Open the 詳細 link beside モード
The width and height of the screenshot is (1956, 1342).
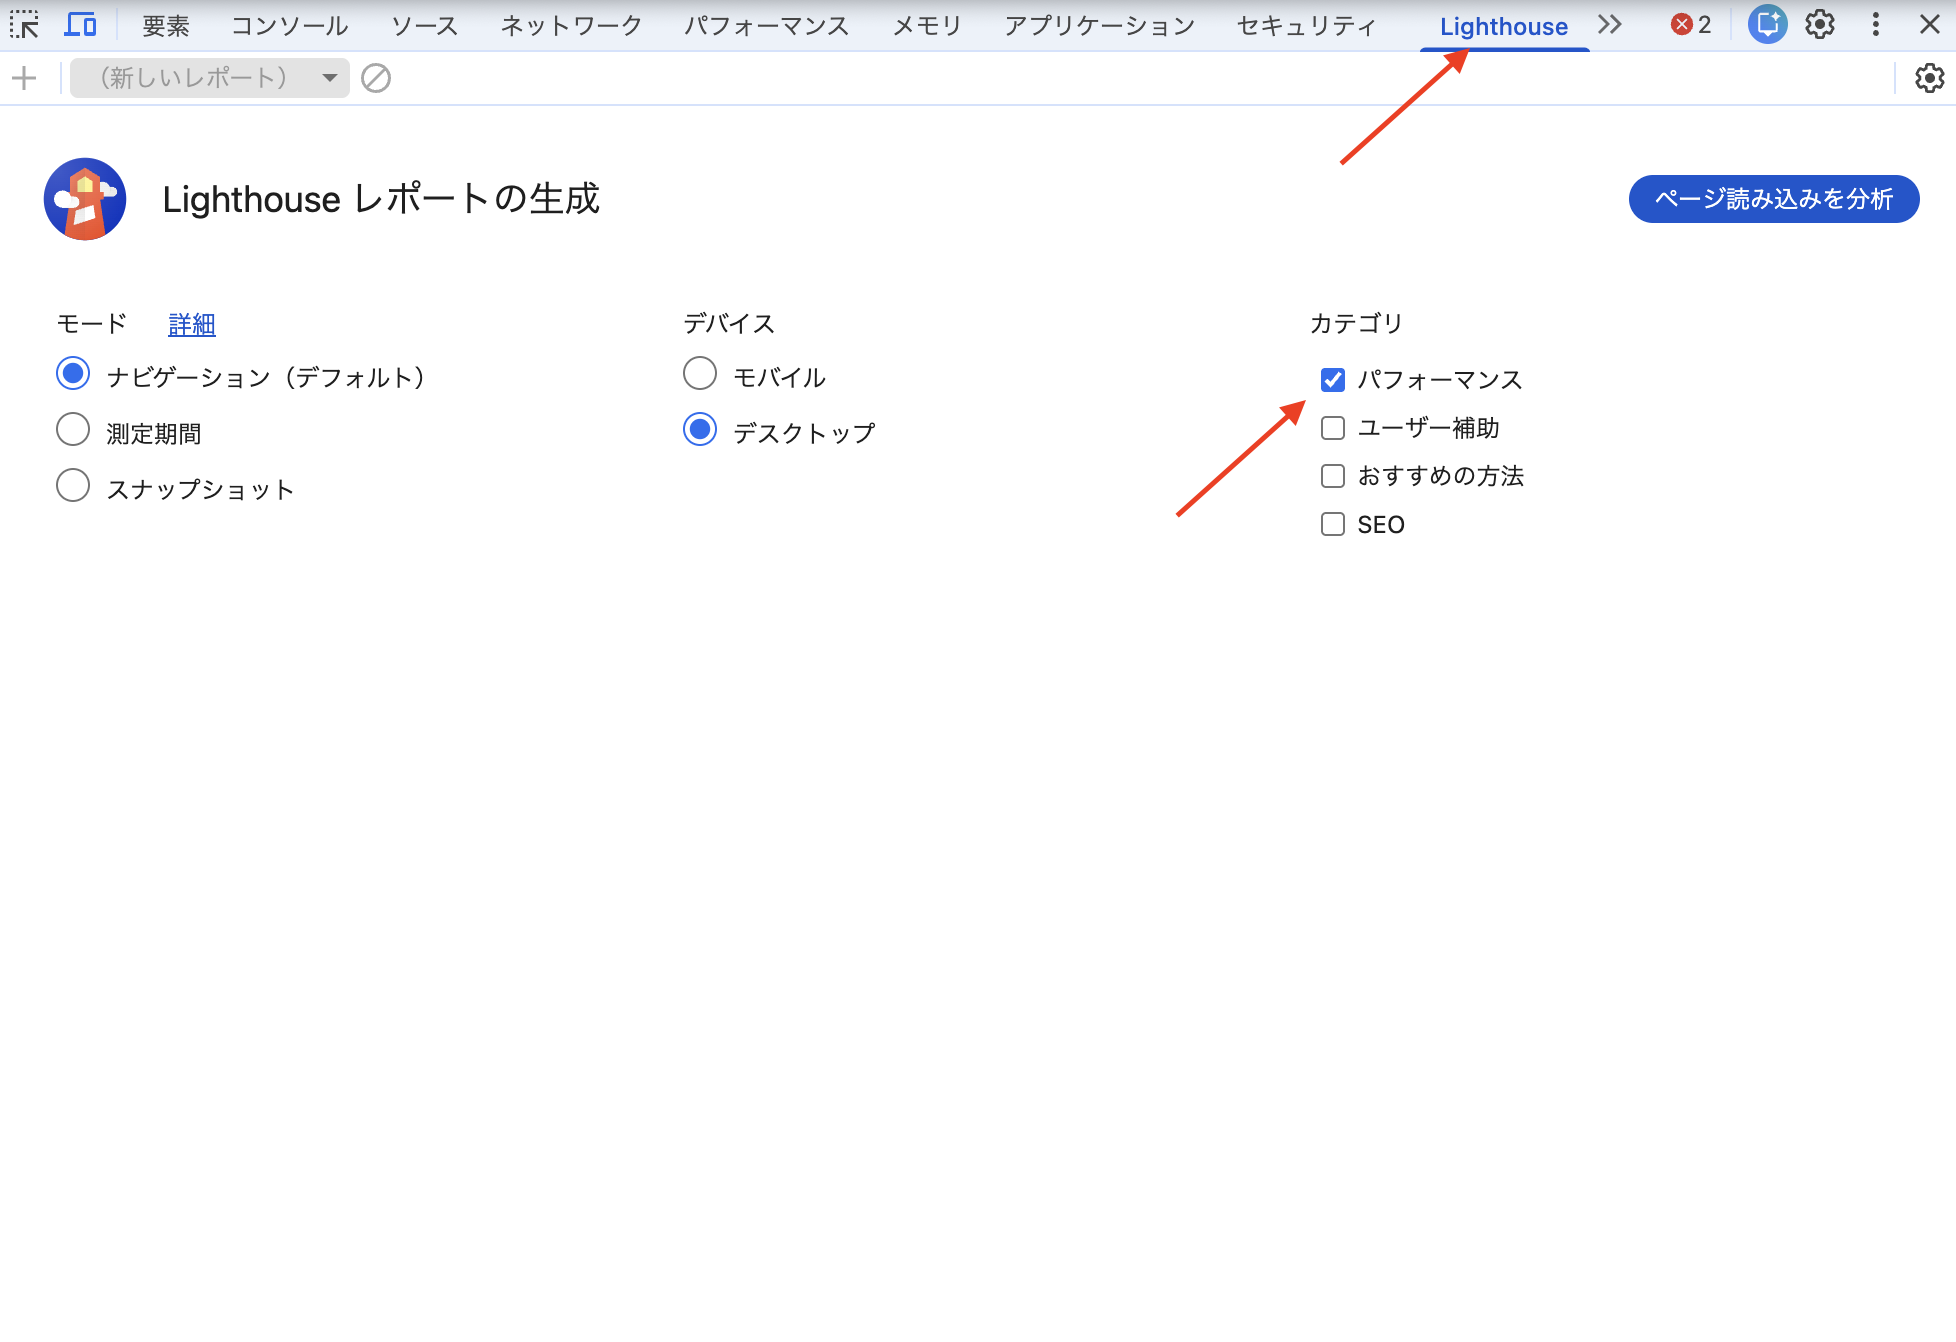pos(192,324)
